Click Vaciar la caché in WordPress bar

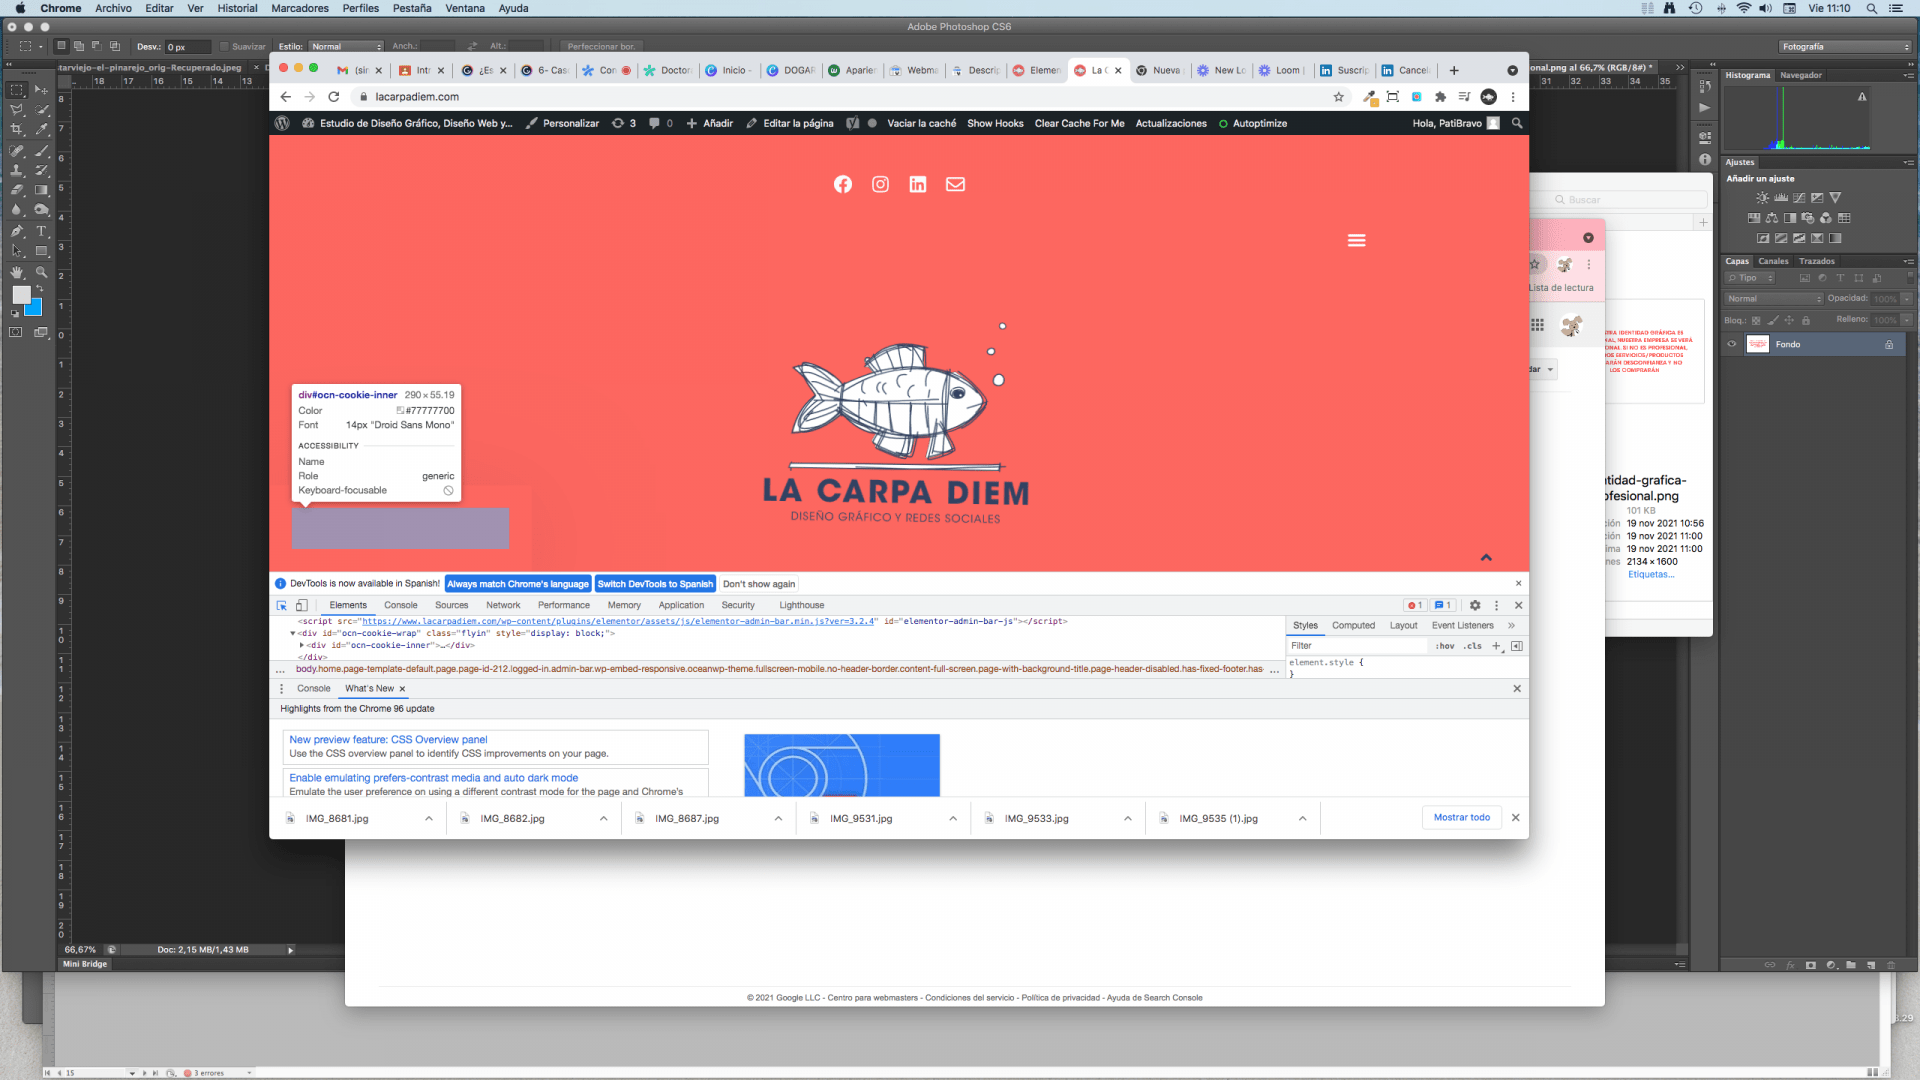coord(921,124)
